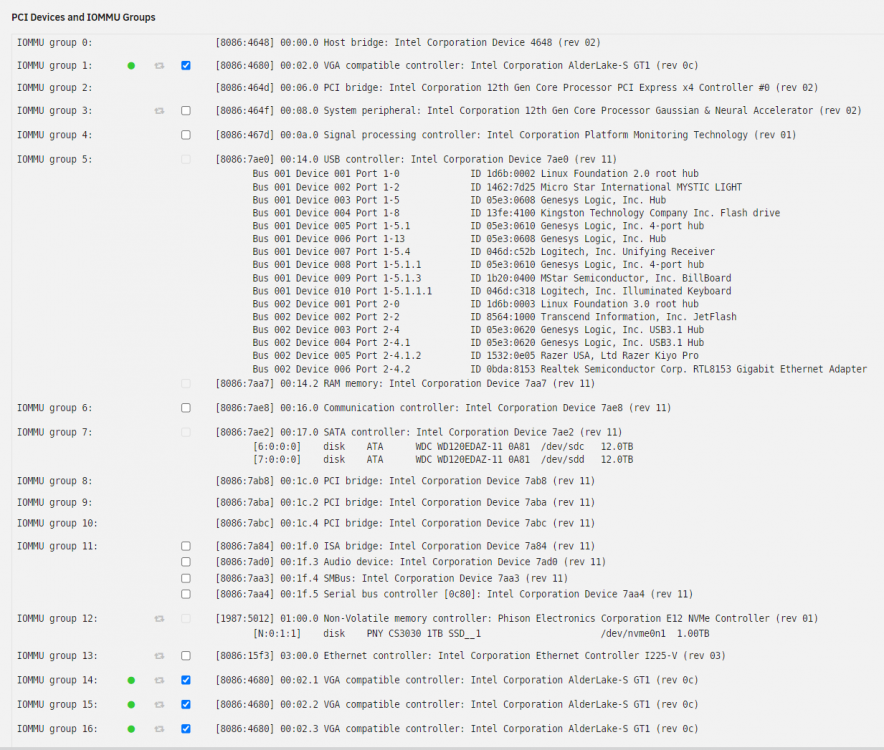
Task: Click the Logitech Illuminated Keyboard entry
Action: (x=492, y=292)
